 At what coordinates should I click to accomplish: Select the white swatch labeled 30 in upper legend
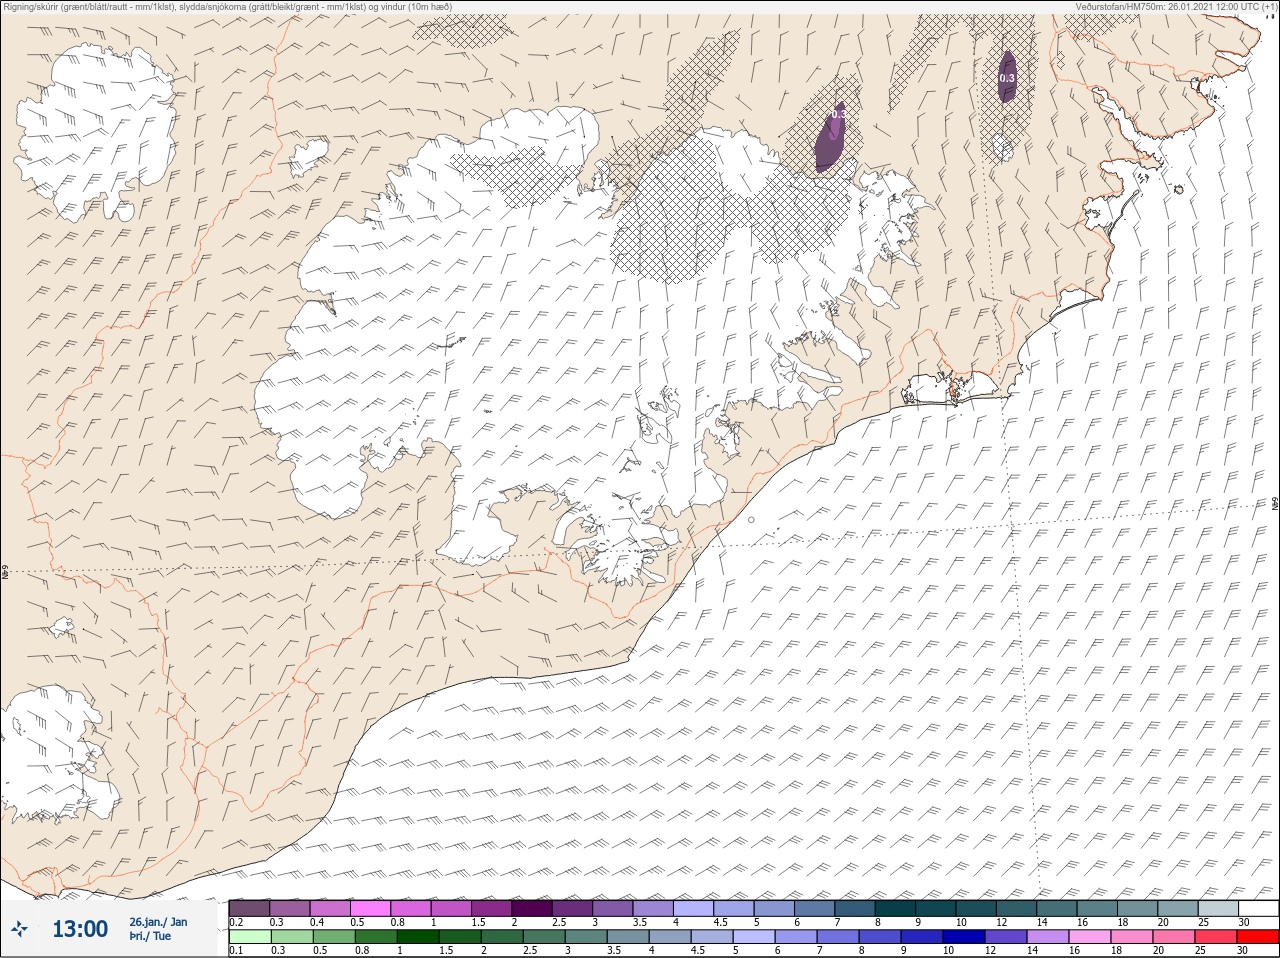click(x=1258, y=908)
